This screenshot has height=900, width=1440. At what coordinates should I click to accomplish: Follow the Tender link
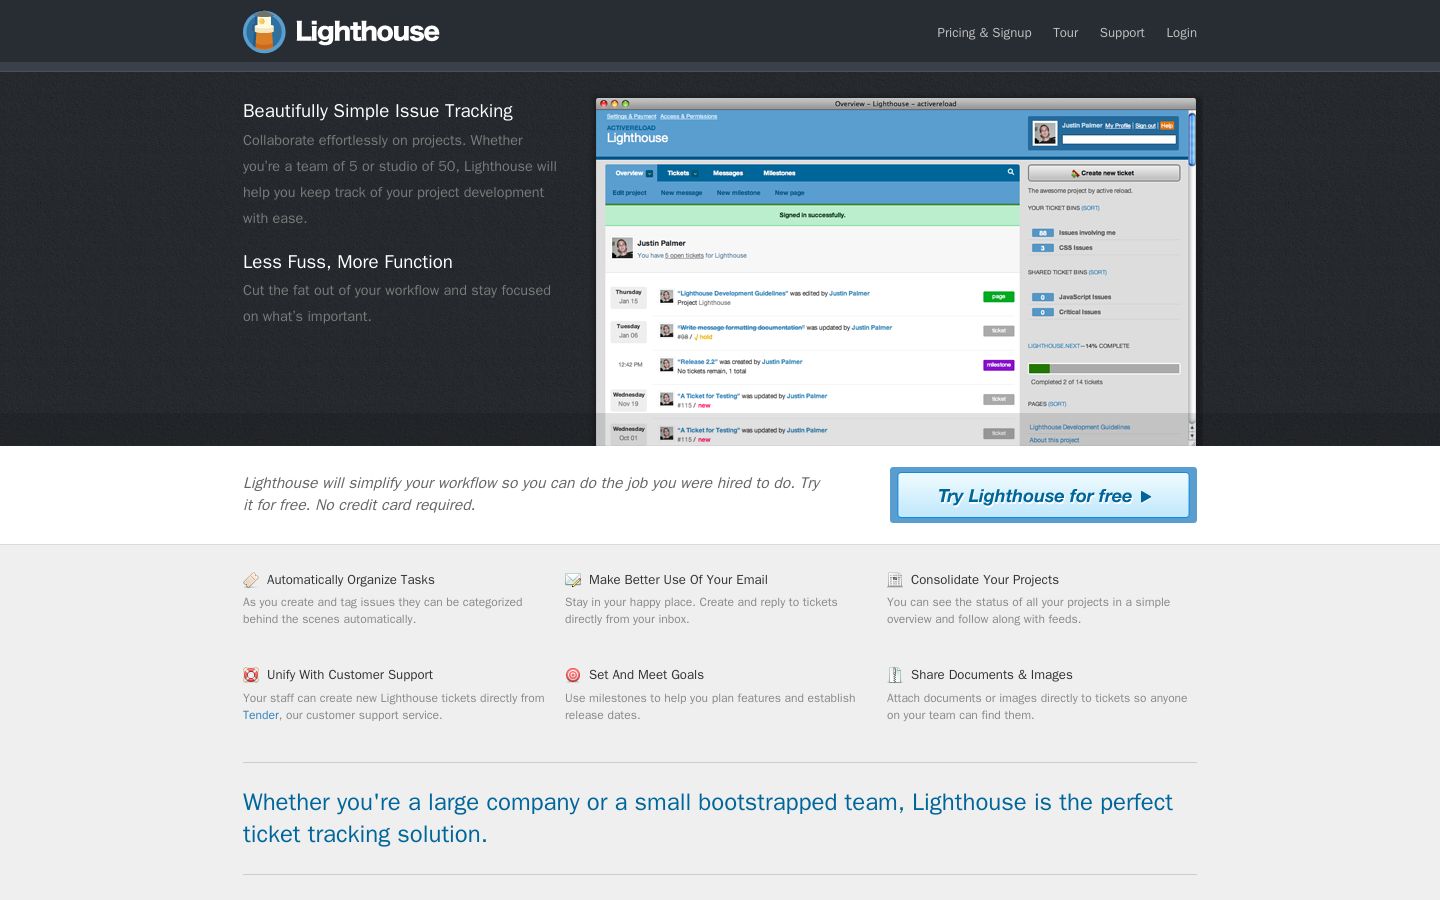coord(261,715)
